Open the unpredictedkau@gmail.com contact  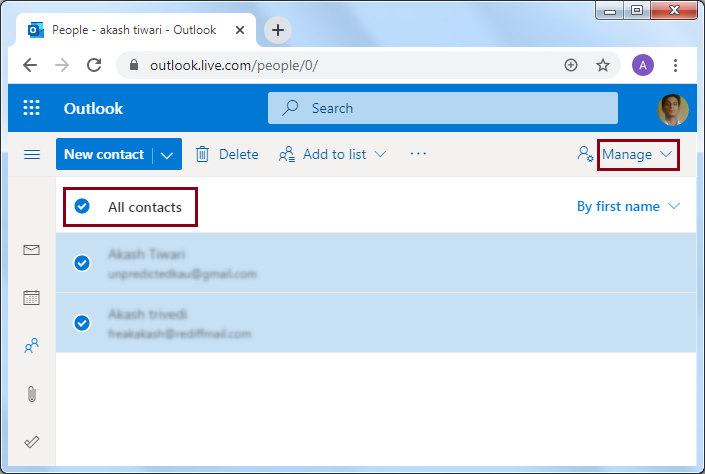click(x=376, y=263)
